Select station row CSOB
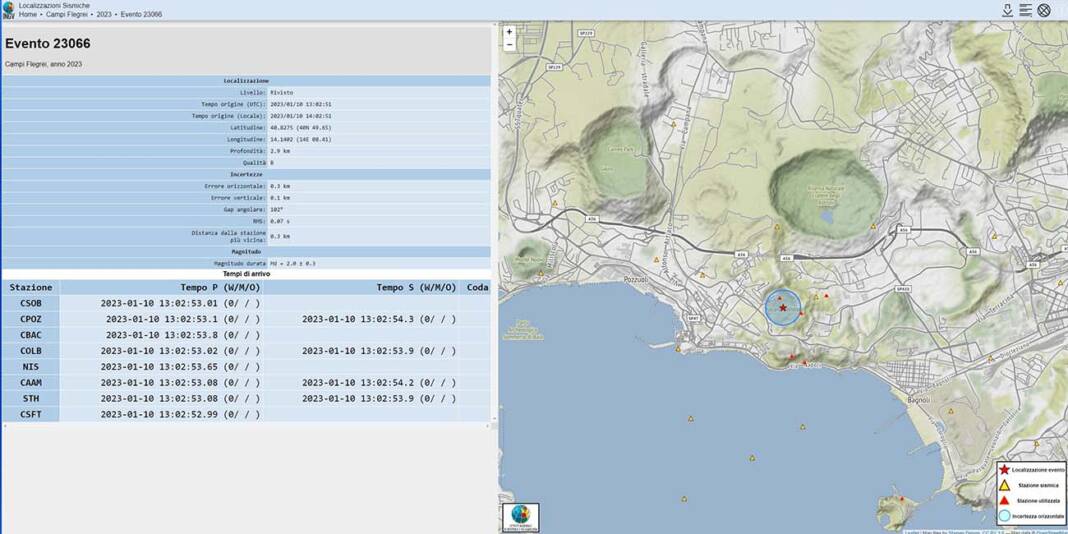Image resolution: width=1068 pixels, height=534 pixels. click(x=31, y=303)
